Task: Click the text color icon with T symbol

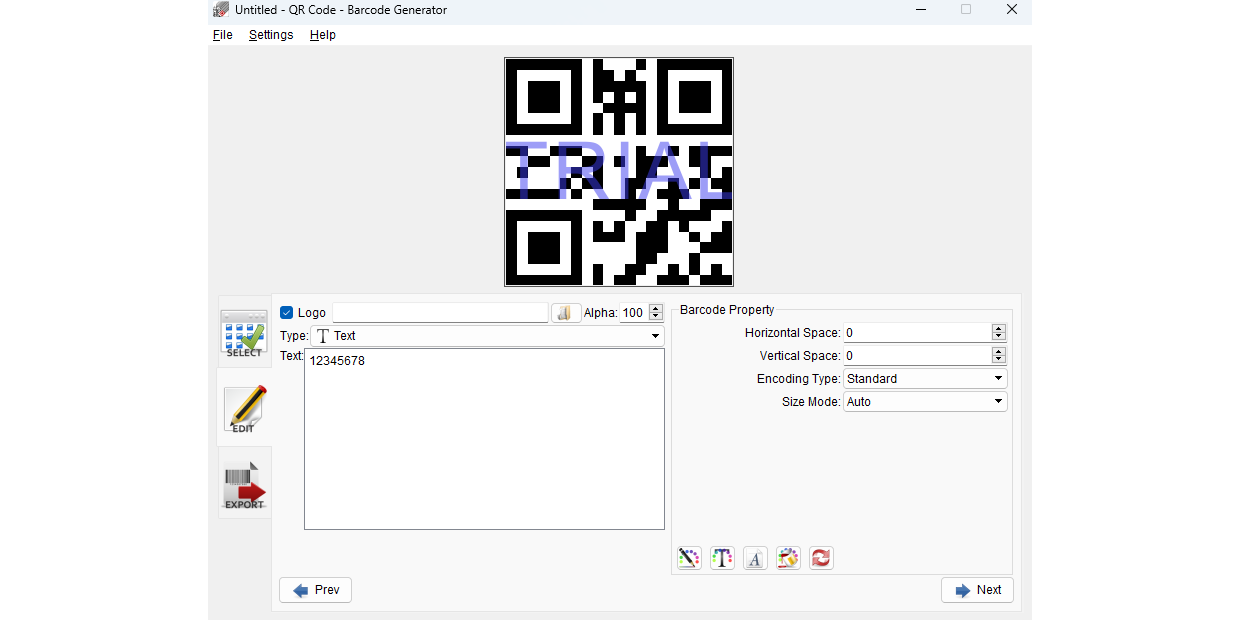Action: pyautogui.click(x=722, y=558)
